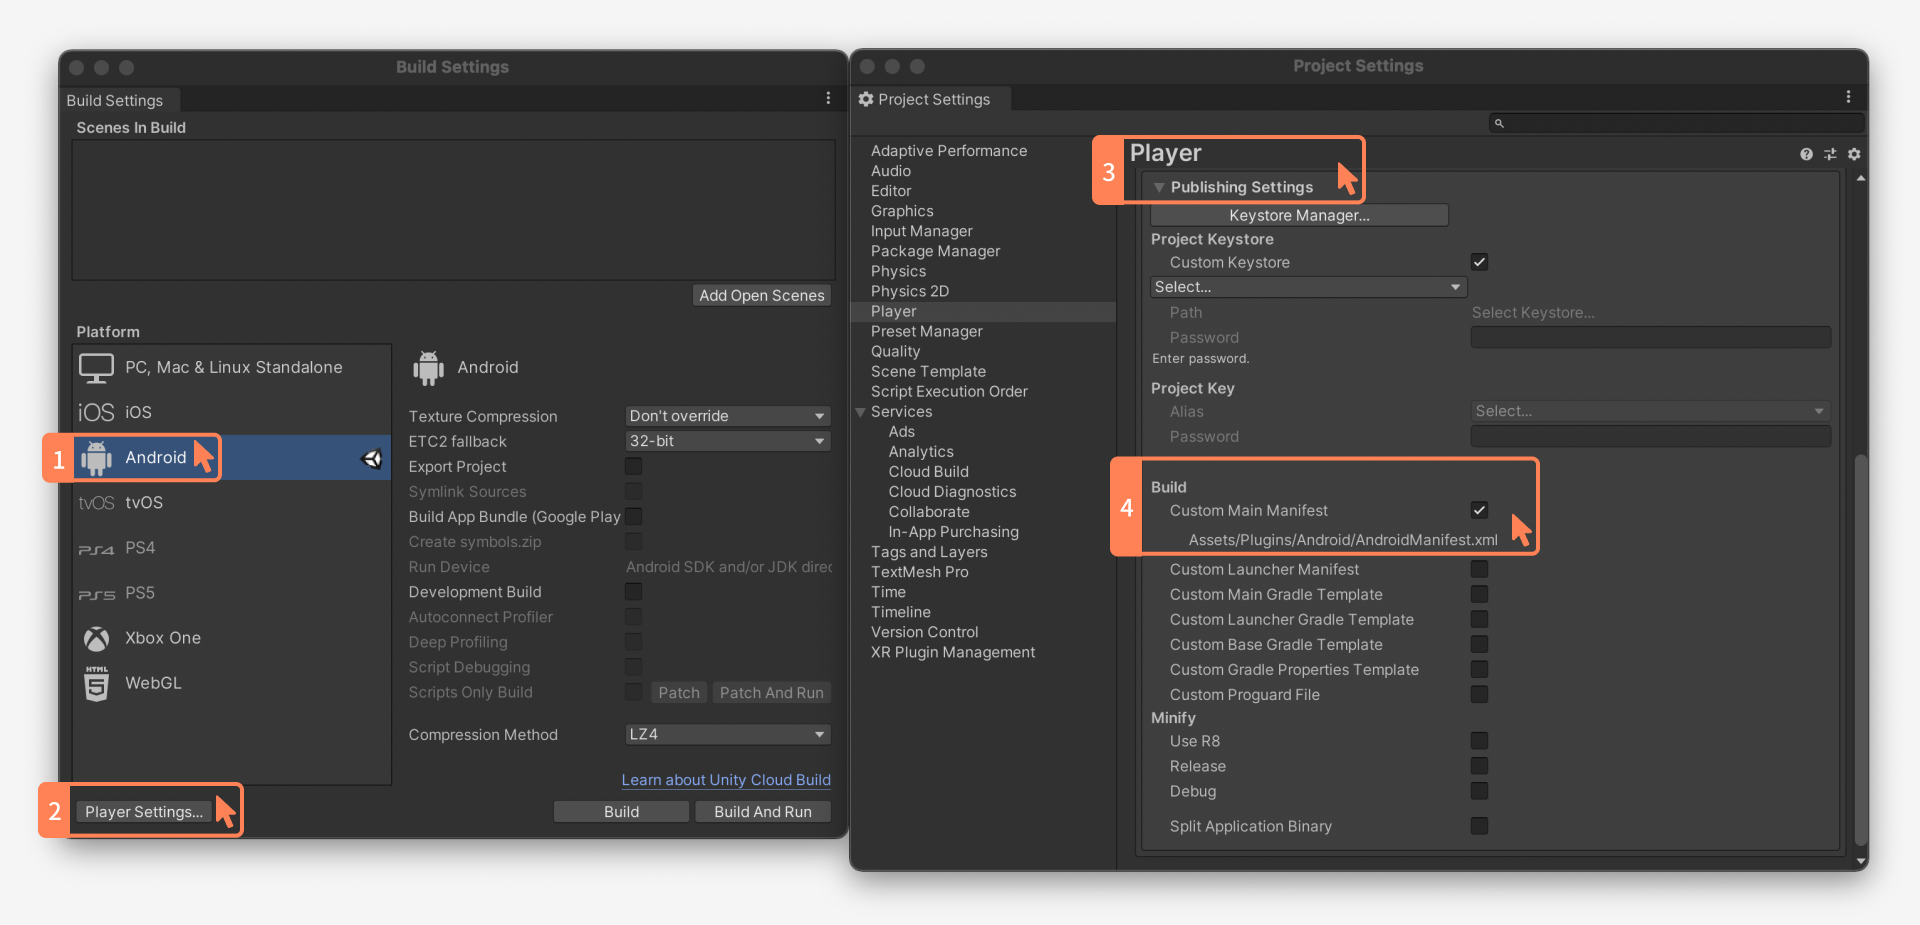Image resolution: width=1920 pixels, height=925 pixels.
Task: Open Player Settings... button
Action: point(144,812)
